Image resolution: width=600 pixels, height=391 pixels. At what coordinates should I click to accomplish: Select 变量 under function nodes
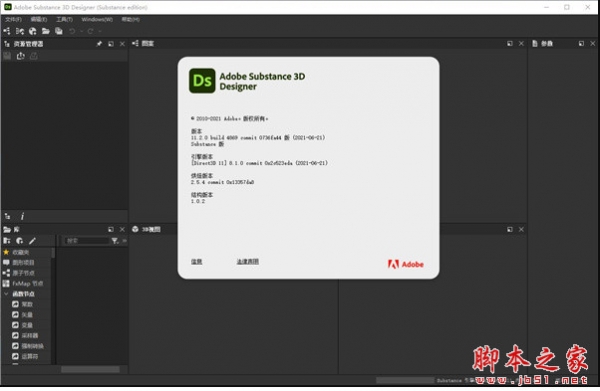(x=27, y=325)
